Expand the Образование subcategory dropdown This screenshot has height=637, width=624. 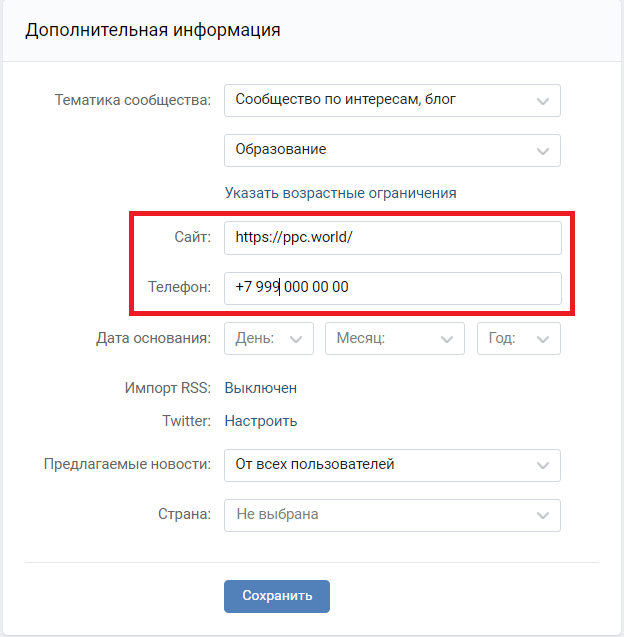392,150
